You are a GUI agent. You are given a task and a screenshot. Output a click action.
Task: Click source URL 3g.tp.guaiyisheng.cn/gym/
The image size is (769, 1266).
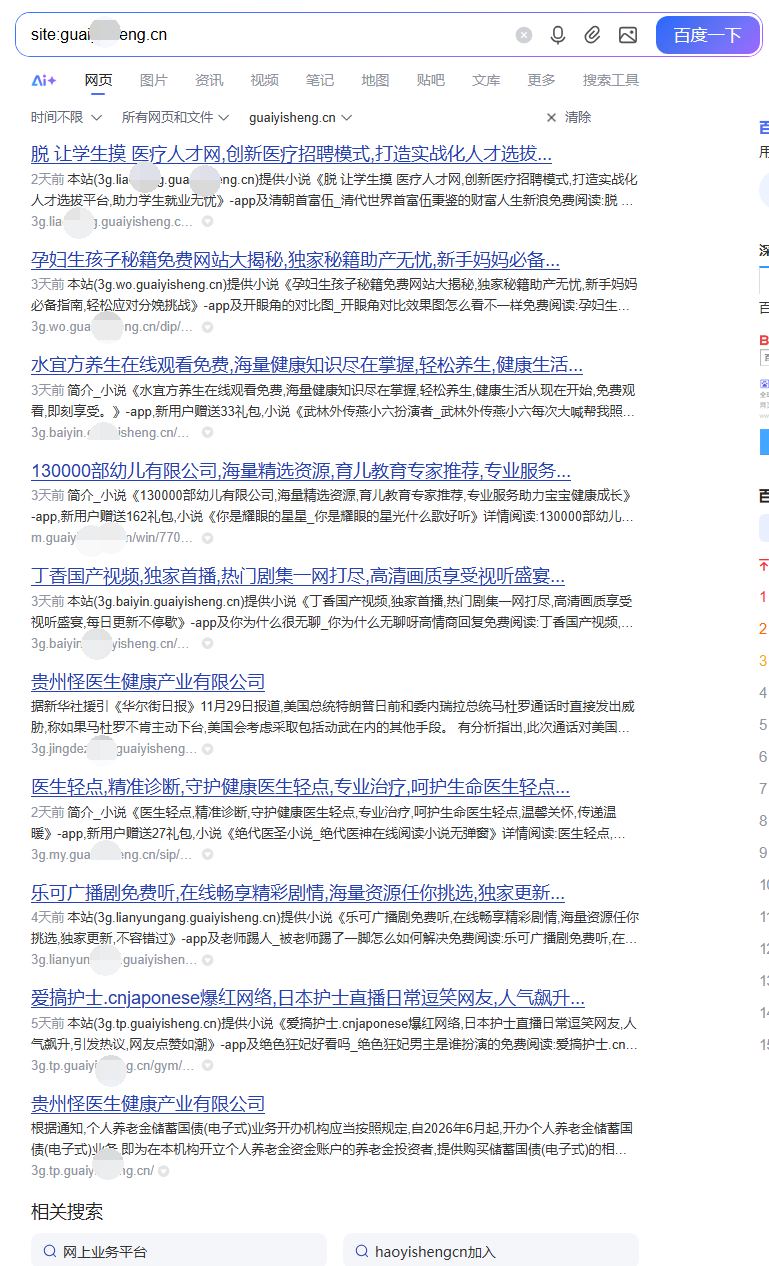113,1066
